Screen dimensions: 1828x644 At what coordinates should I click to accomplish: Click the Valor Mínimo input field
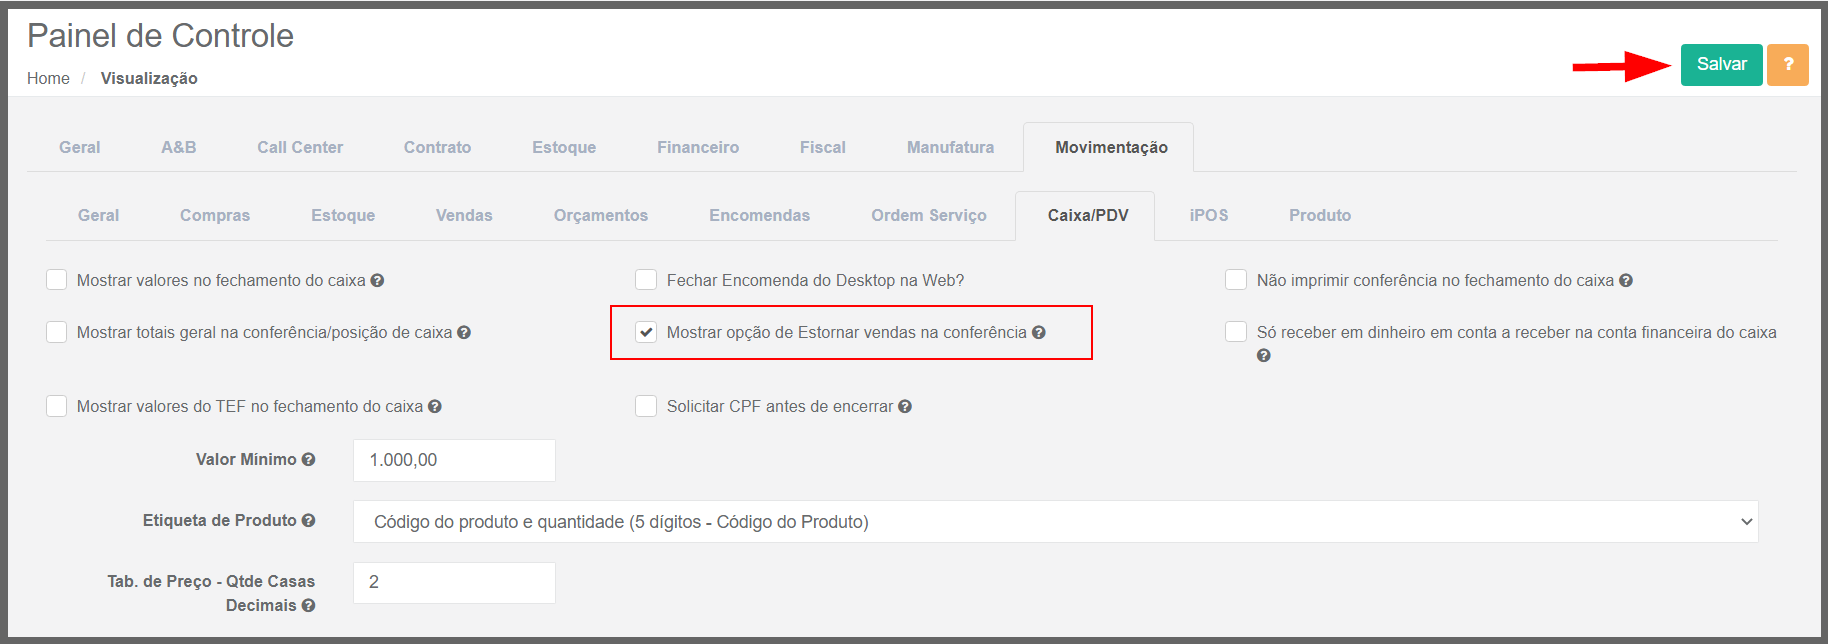click(x=454, y=460)
